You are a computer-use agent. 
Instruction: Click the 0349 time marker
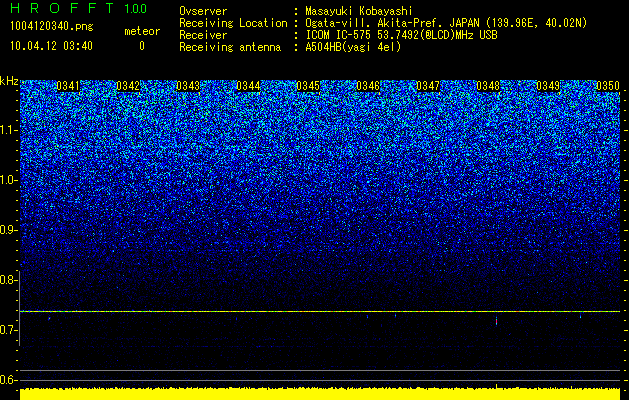click(548, 86)
